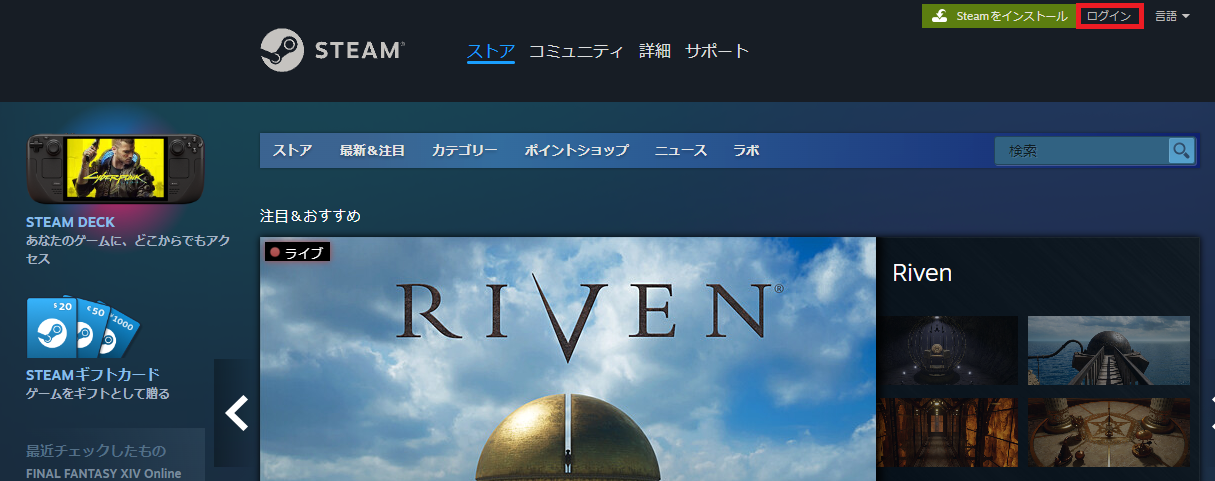Click the Steam logo in header
This screenshot has width=1215, height=481.
coord(332,50)
